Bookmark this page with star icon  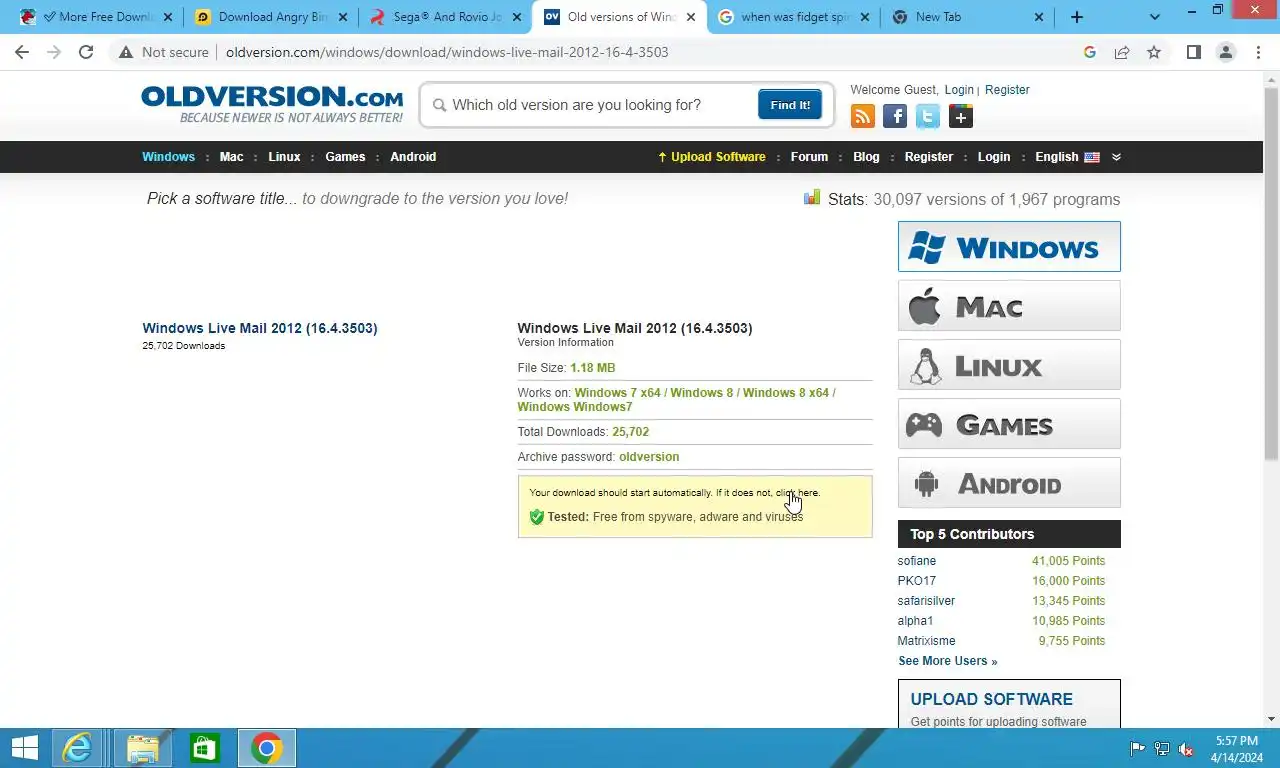tap(1154, 52)
